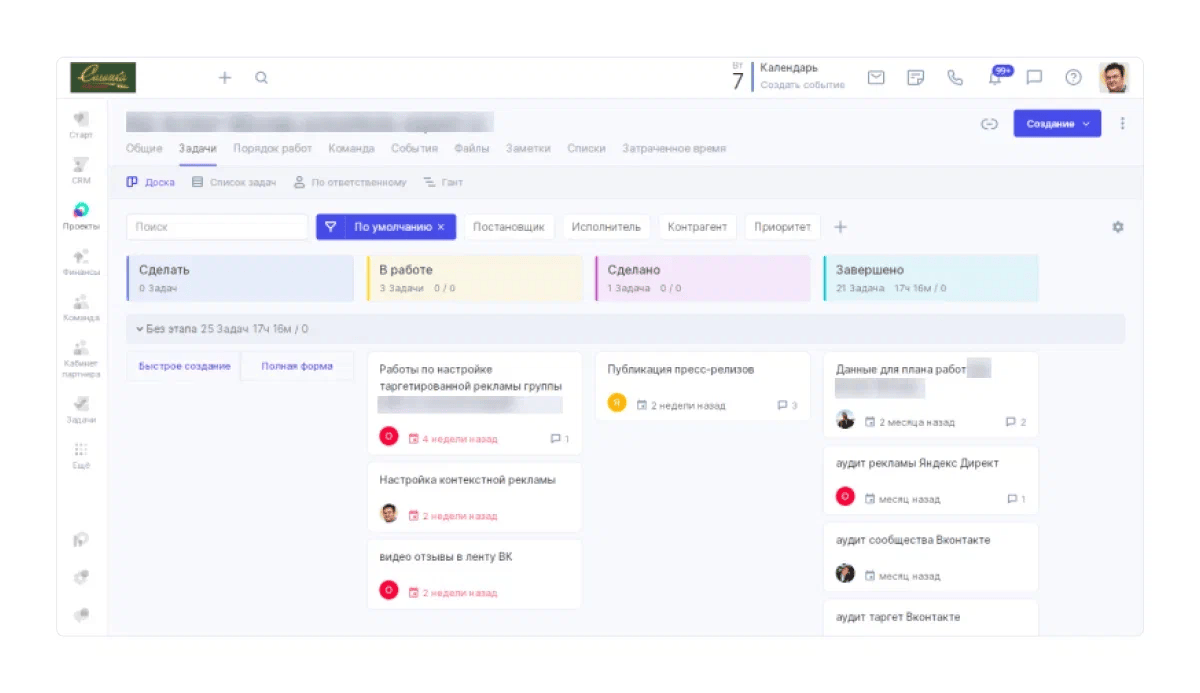
Task: Open the Создание dropdown button
Action: pos(1056,124)
